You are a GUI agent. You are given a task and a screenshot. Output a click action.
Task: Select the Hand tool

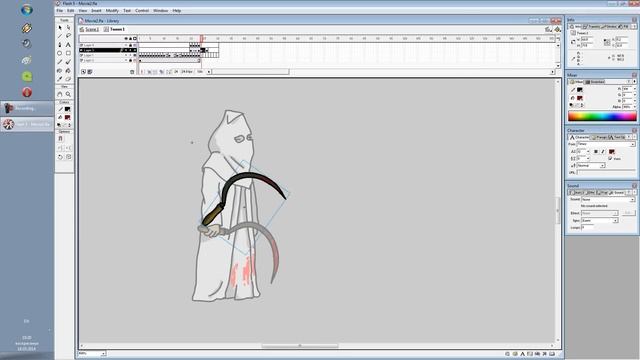tap(60, 94)
